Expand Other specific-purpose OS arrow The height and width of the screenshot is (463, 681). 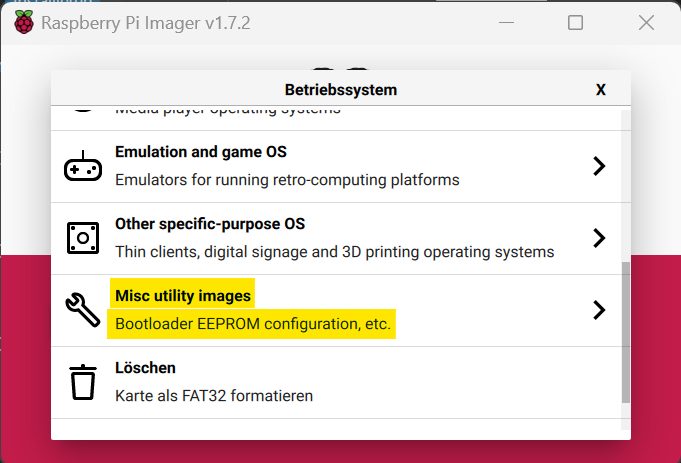pos(599,238)
